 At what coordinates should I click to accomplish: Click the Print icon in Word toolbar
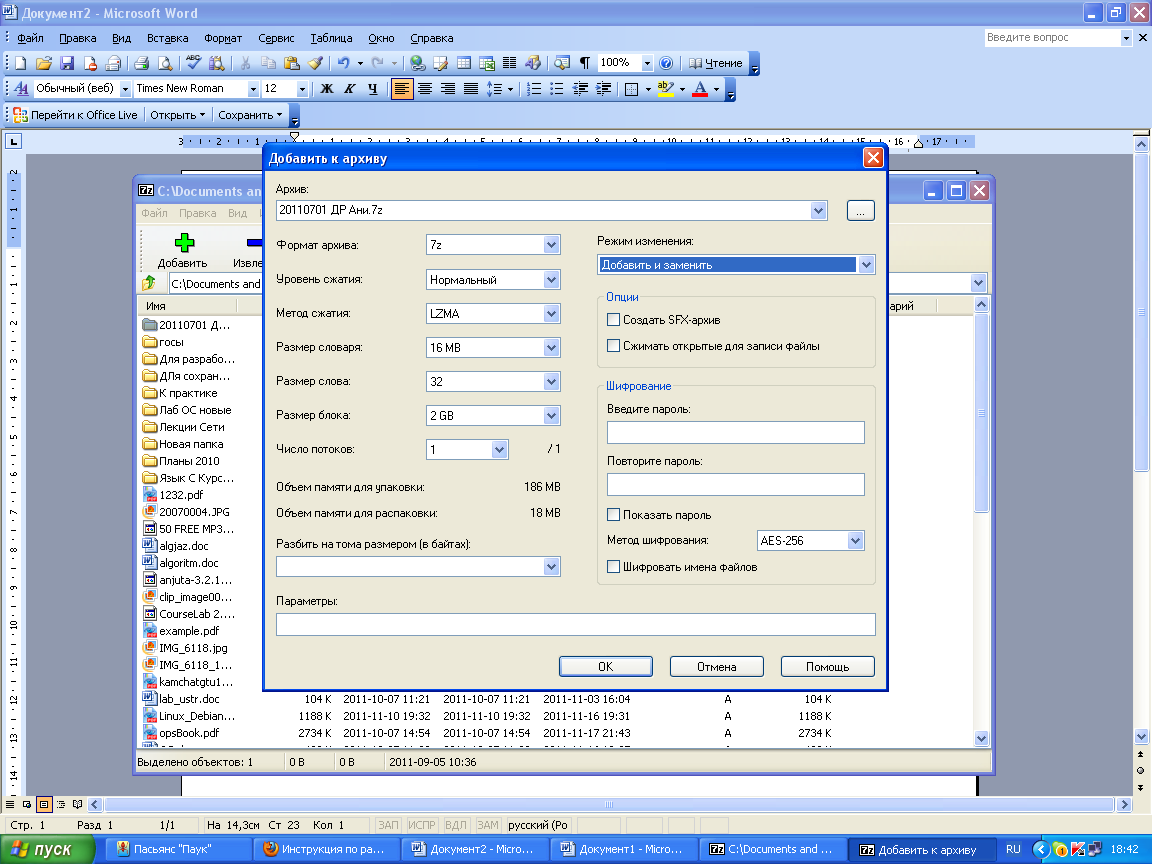click(x=142, y=63)
